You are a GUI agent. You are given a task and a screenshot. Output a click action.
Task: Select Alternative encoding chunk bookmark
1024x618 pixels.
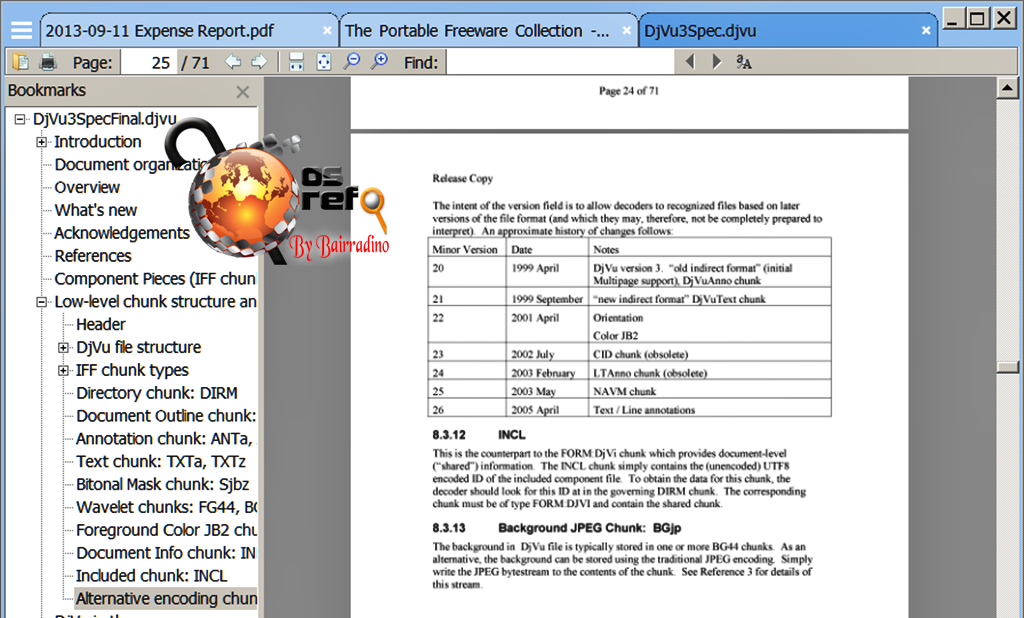point(166,599)
